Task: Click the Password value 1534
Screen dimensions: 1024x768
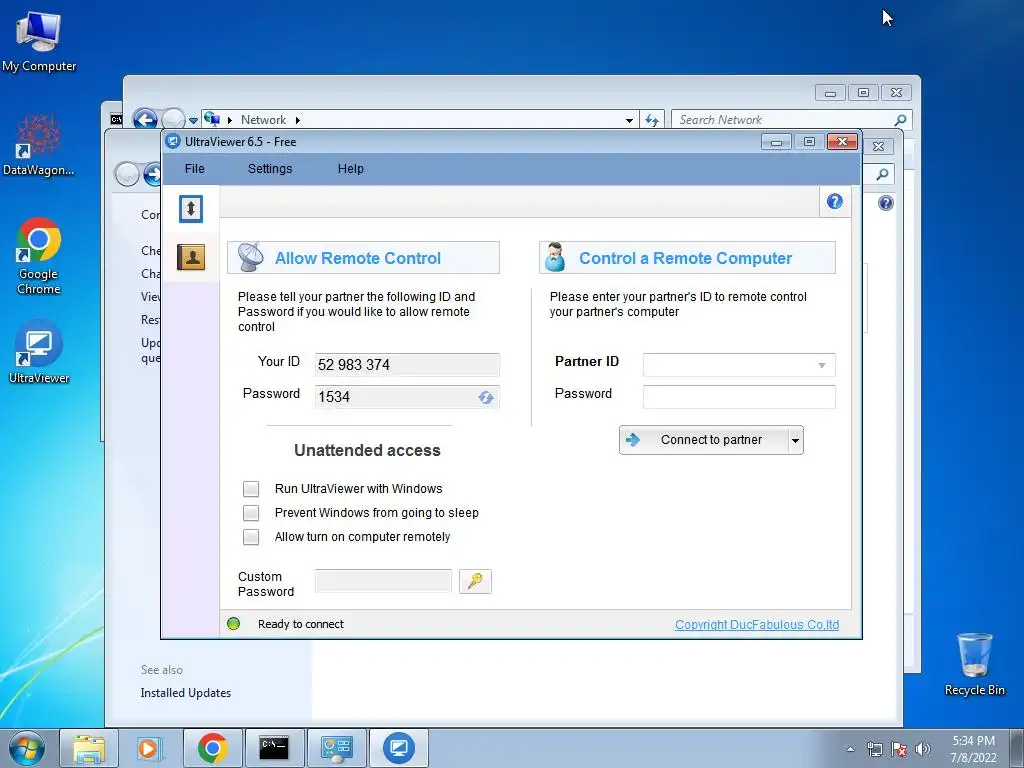Action: click(x=334, y=397)
